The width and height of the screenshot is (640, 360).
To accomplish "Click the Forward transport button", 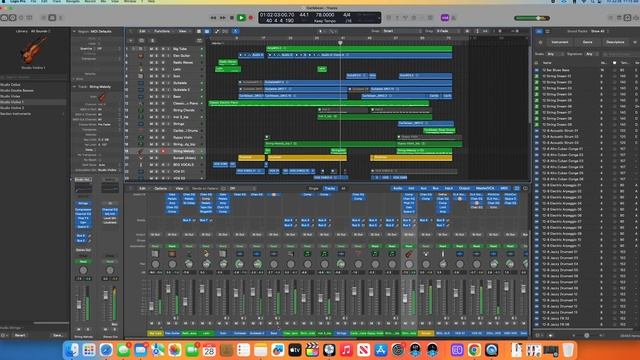I will point(222,18).
